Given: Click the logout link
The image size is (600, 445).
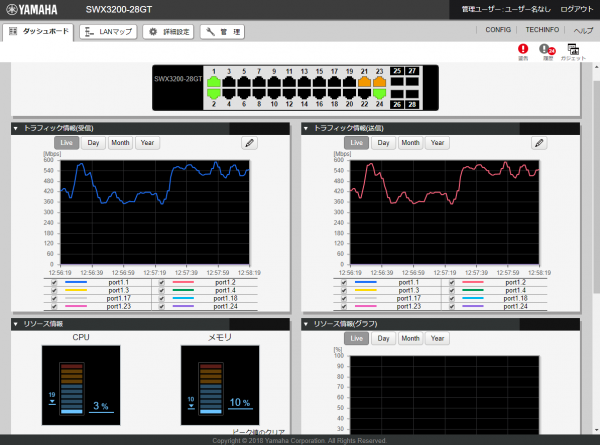Looking at the screenshot, I should (574, 9).
